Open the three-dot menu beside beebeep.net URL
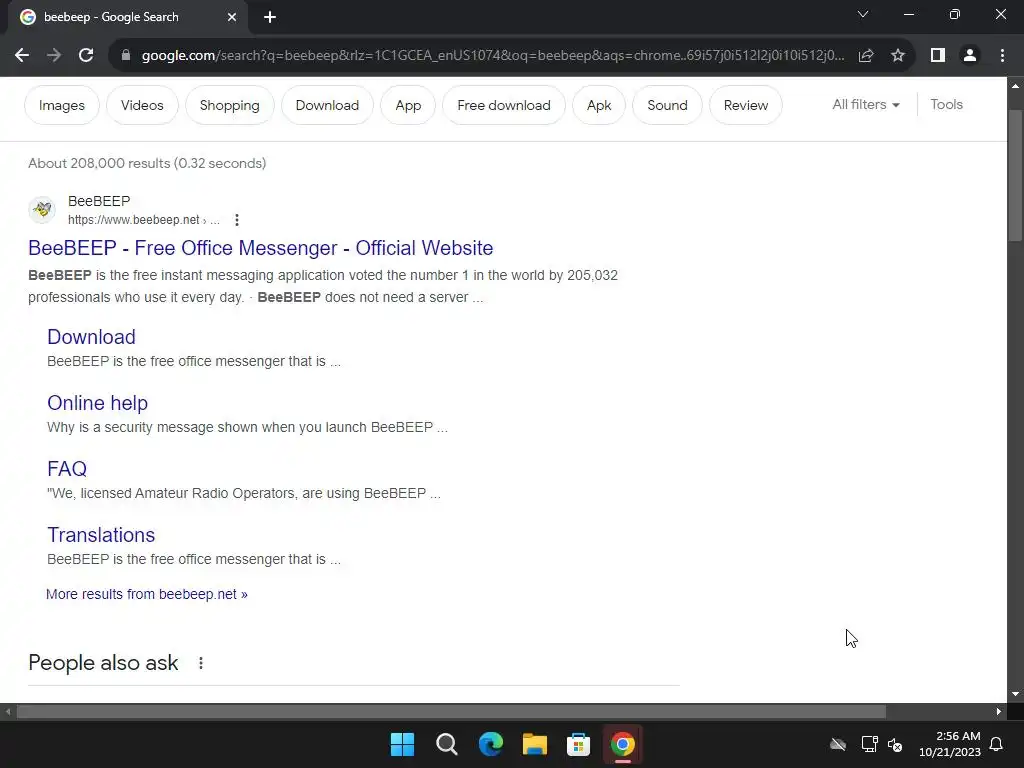Screen dimensions: 1024x768 click(237, 220)
